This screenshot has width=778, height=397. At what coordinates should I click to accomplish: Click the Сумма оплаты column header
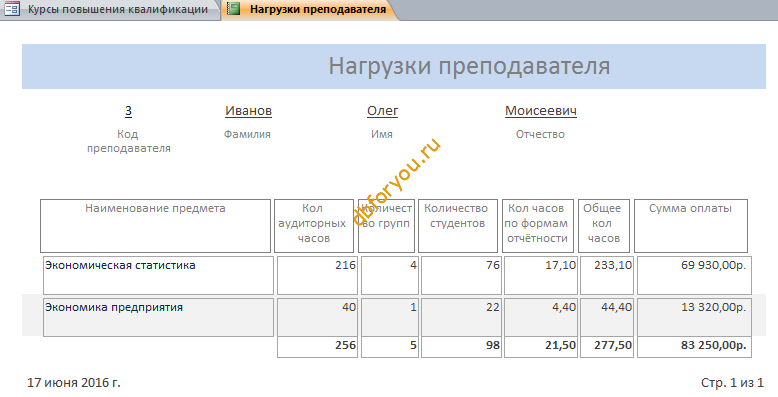691,226
